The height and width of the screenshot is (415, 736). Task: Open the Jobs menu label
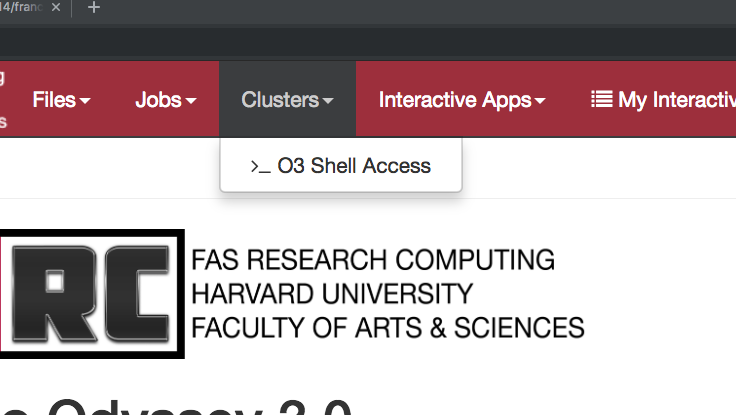pyautogui.click(x=158, y=100)
